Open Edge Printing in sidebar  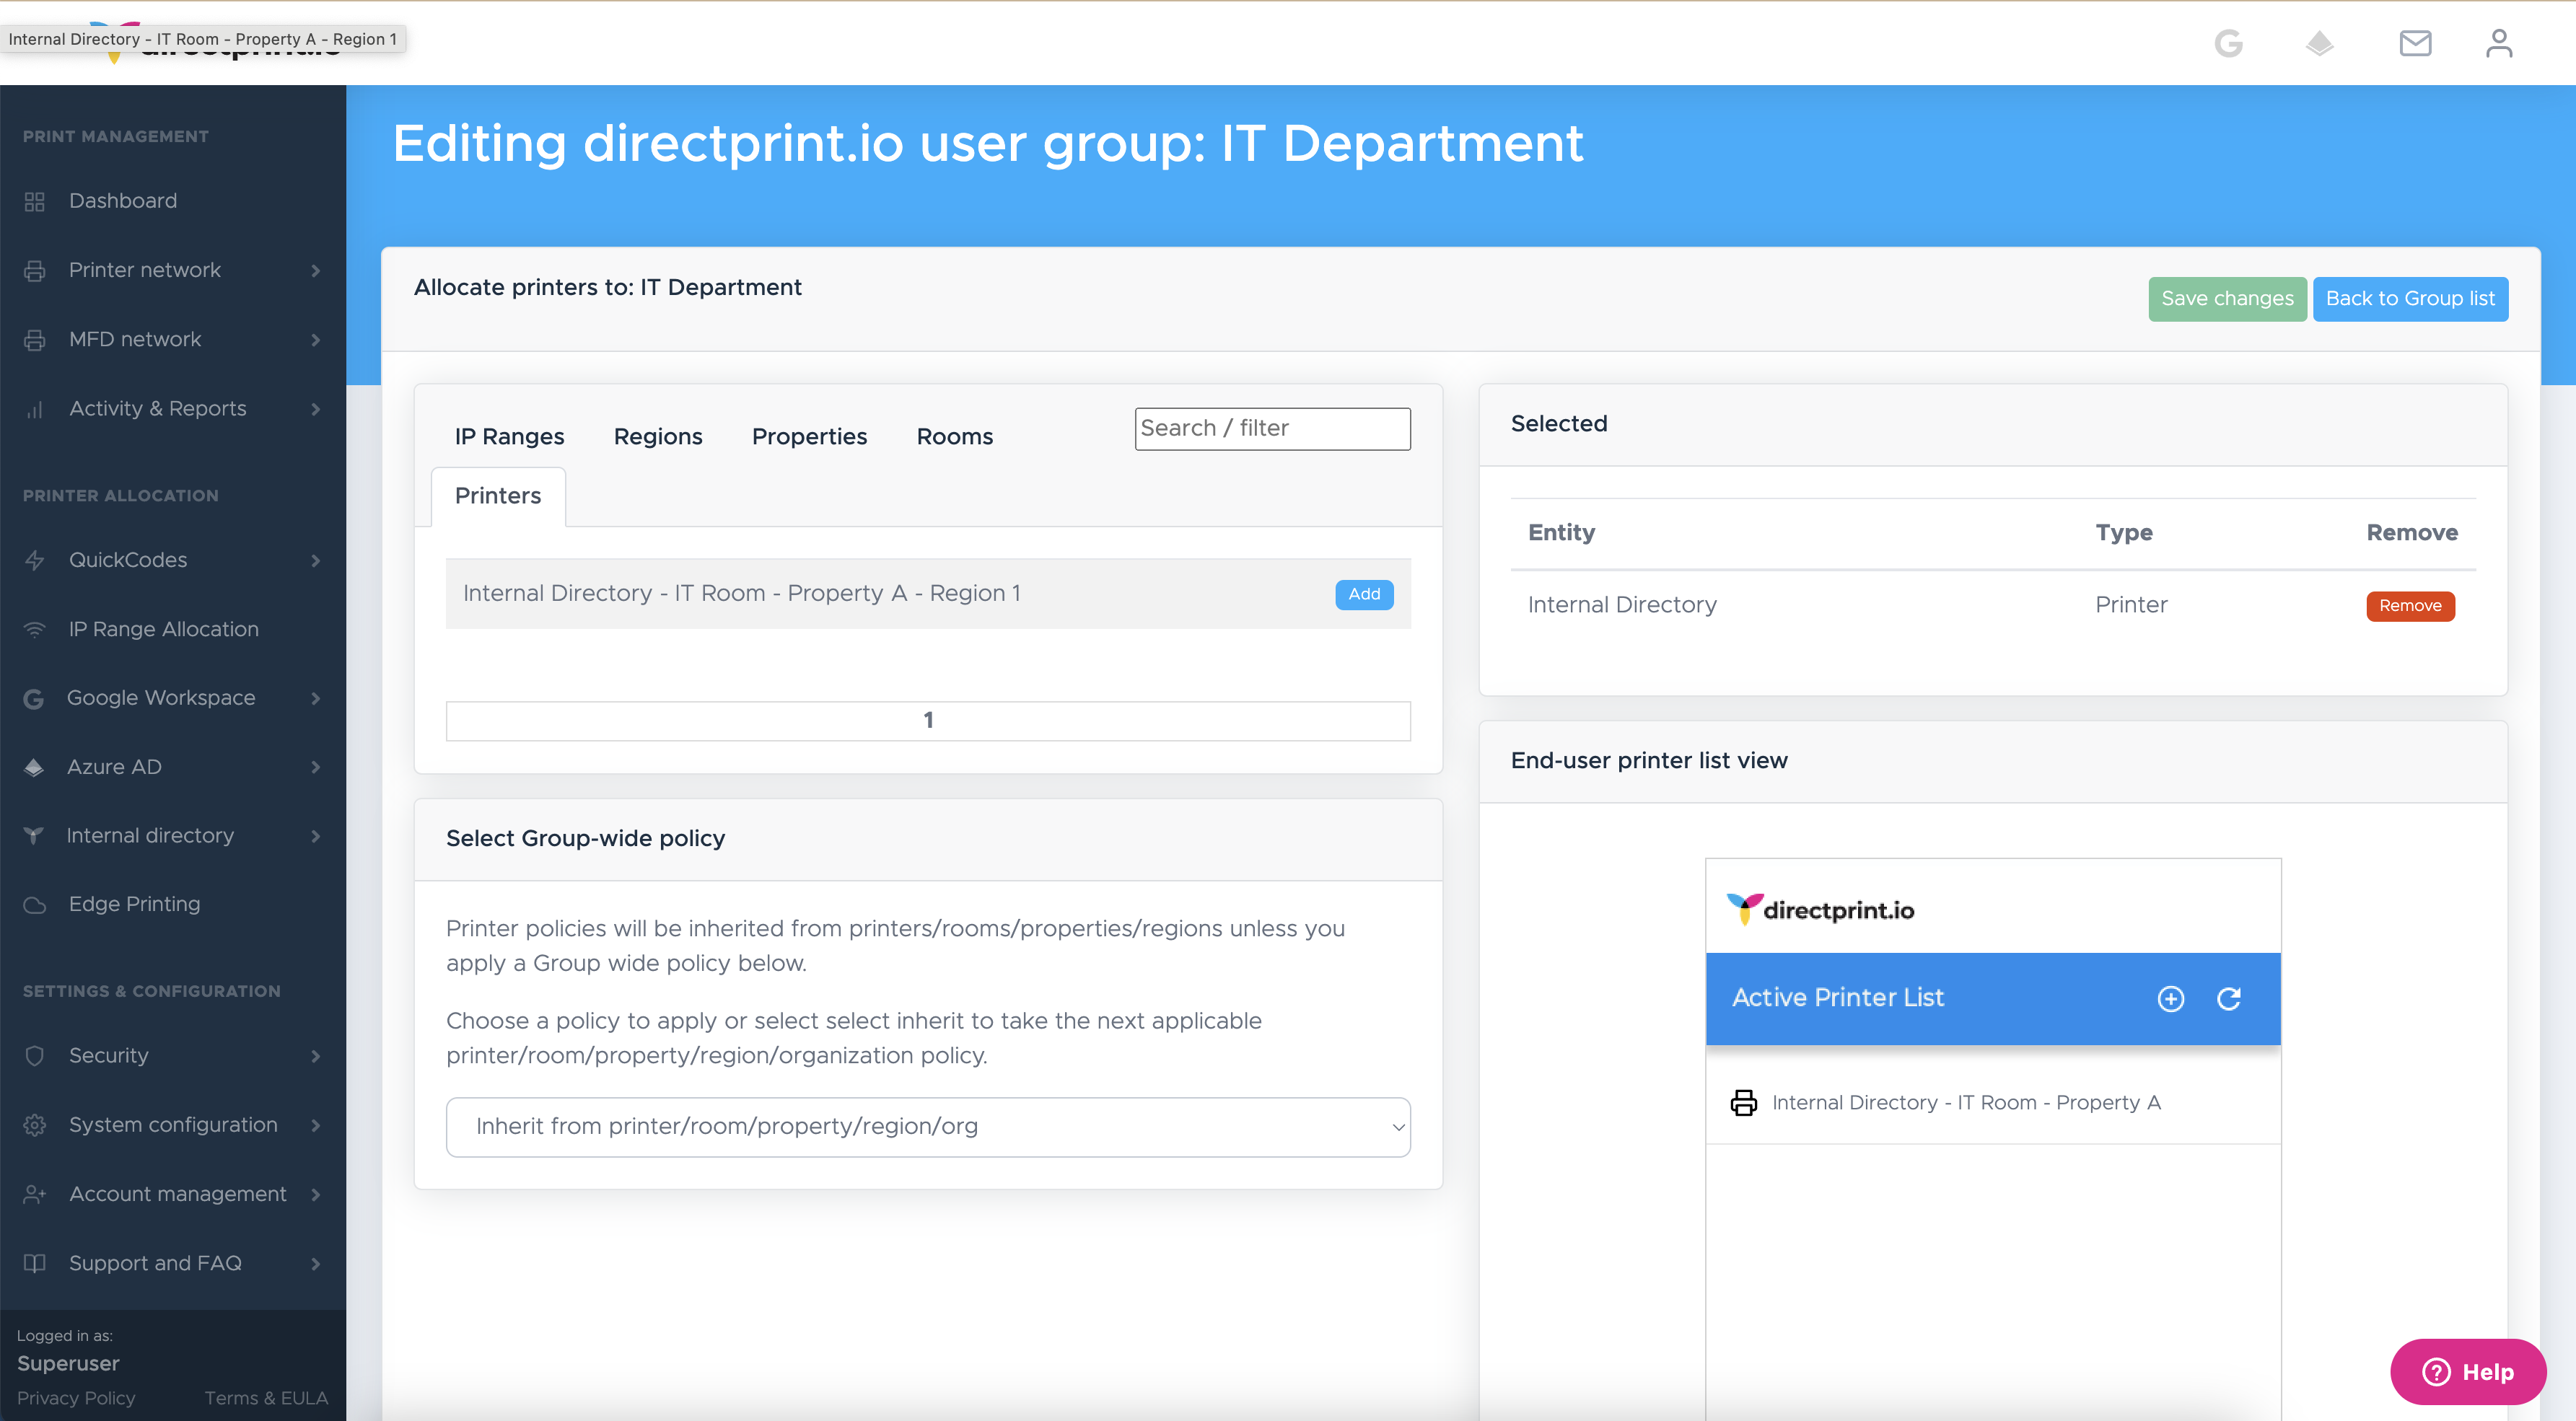(134, 904)
